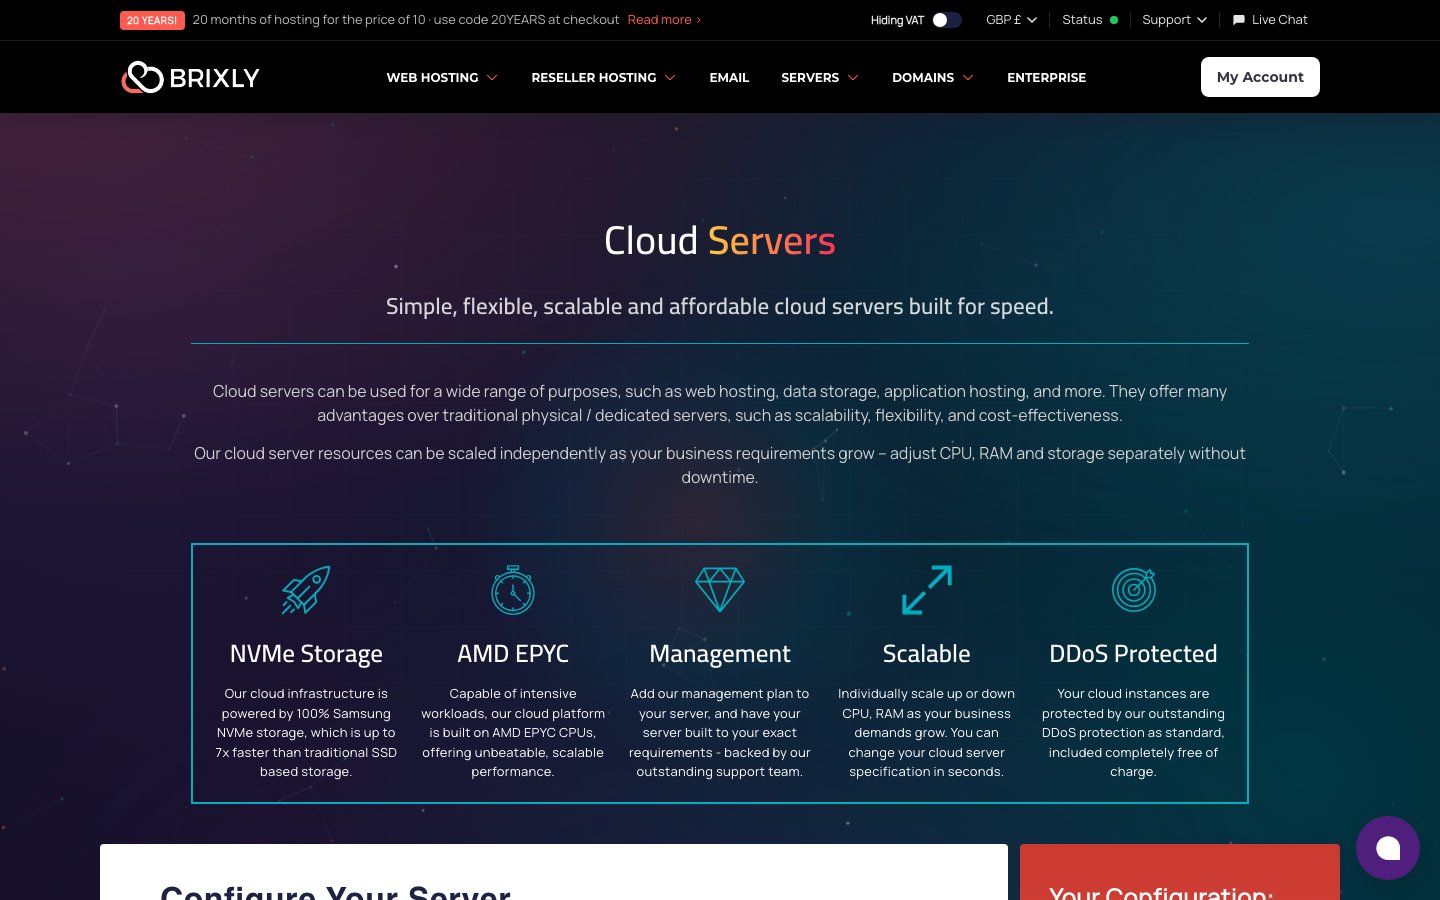Open the Email menu item

[x=729, y=77]
